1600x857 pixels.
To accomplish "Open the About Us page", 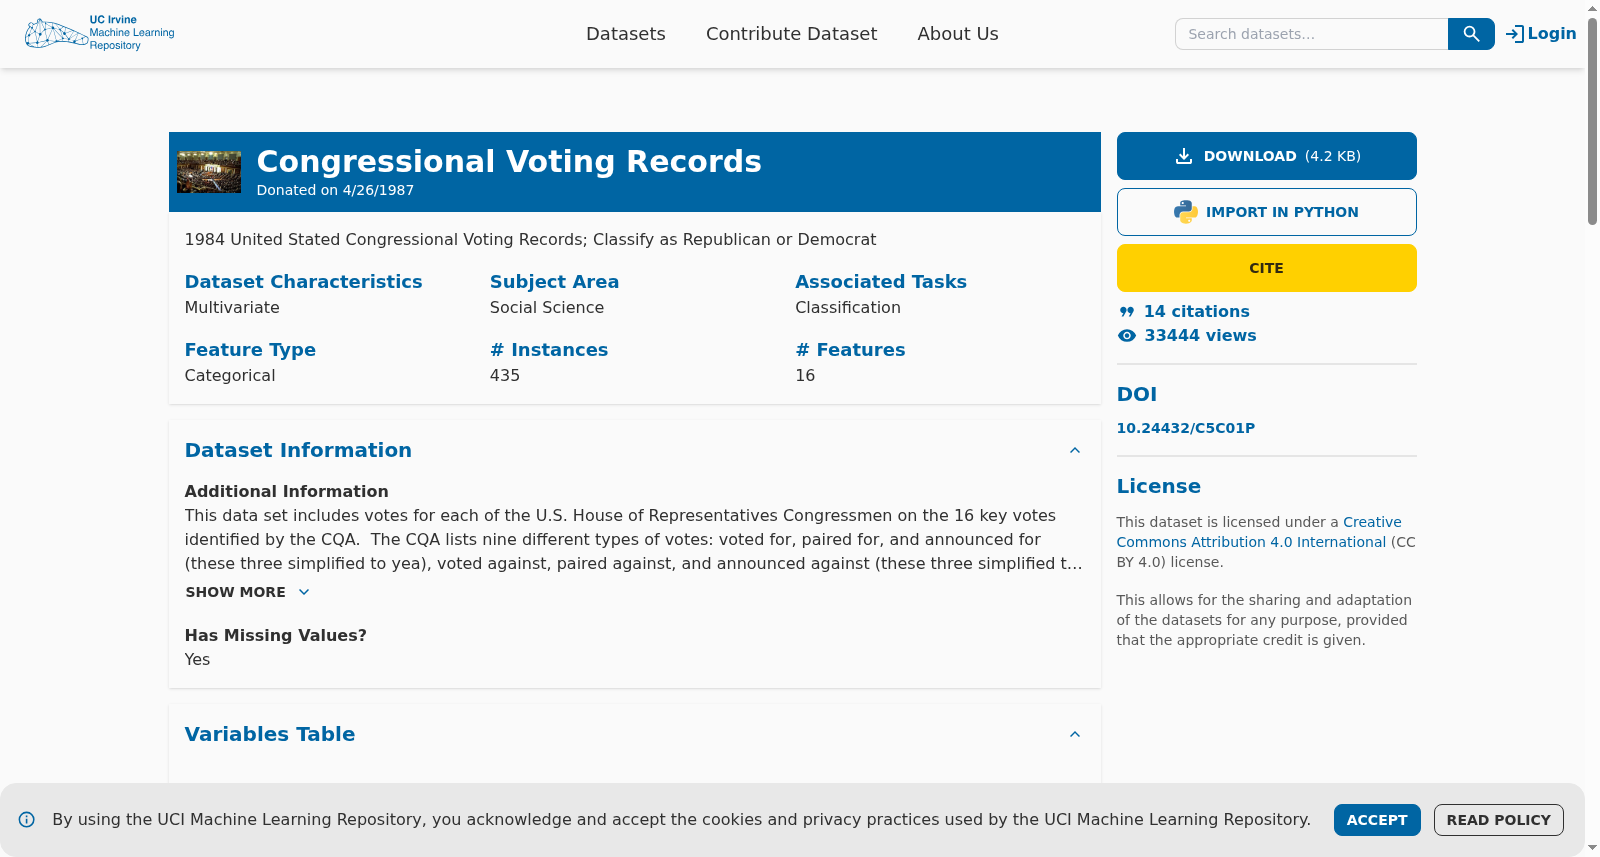I will pyautogui.click(x=958, y=34).
